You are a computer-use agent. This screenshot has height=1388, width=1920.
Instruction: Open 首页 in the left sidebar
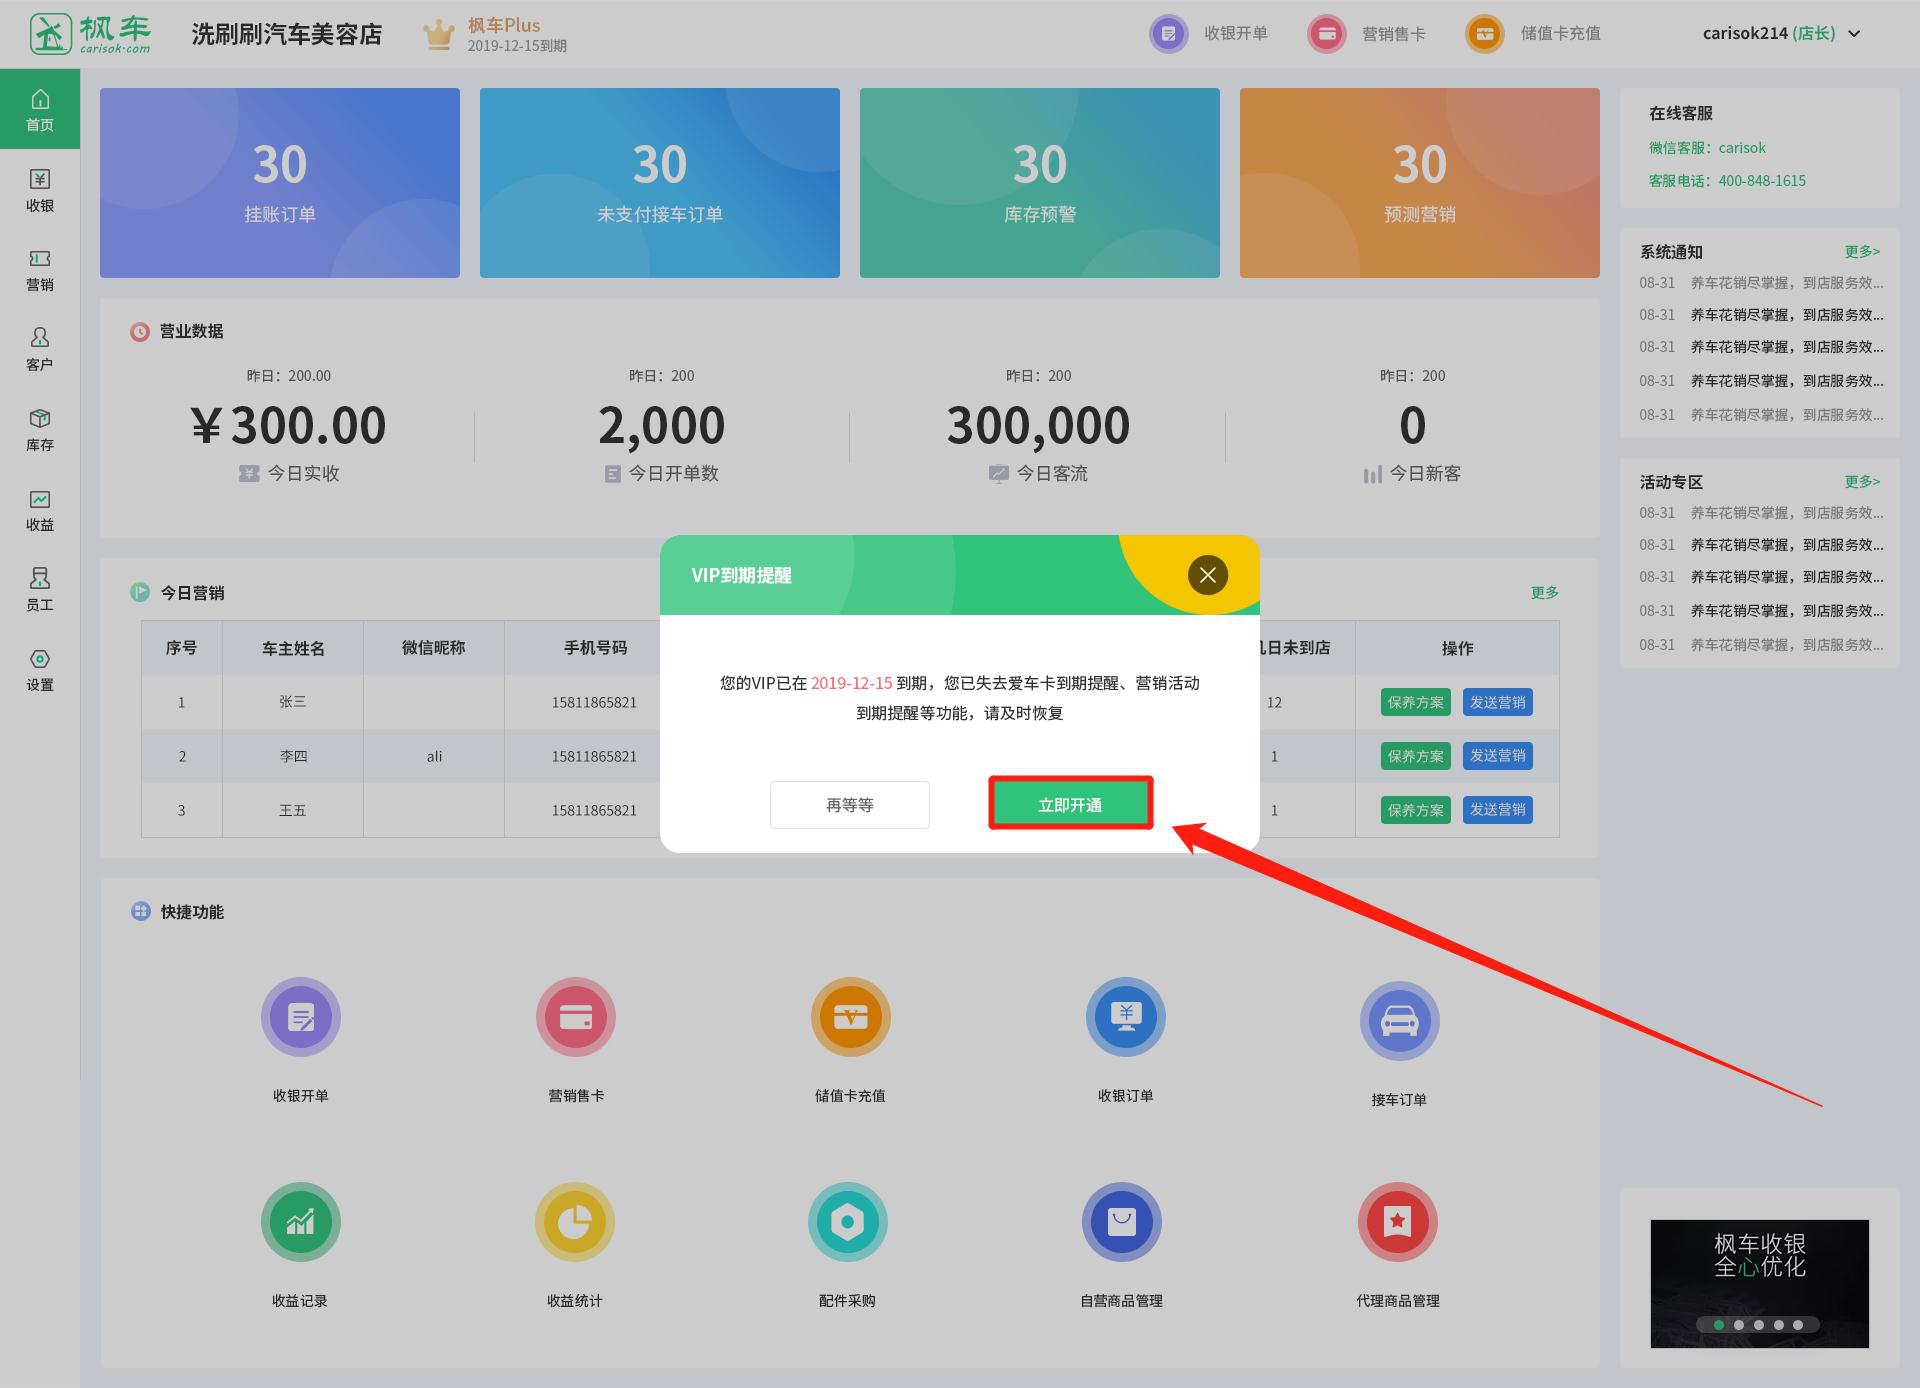[x=40, y=109]
